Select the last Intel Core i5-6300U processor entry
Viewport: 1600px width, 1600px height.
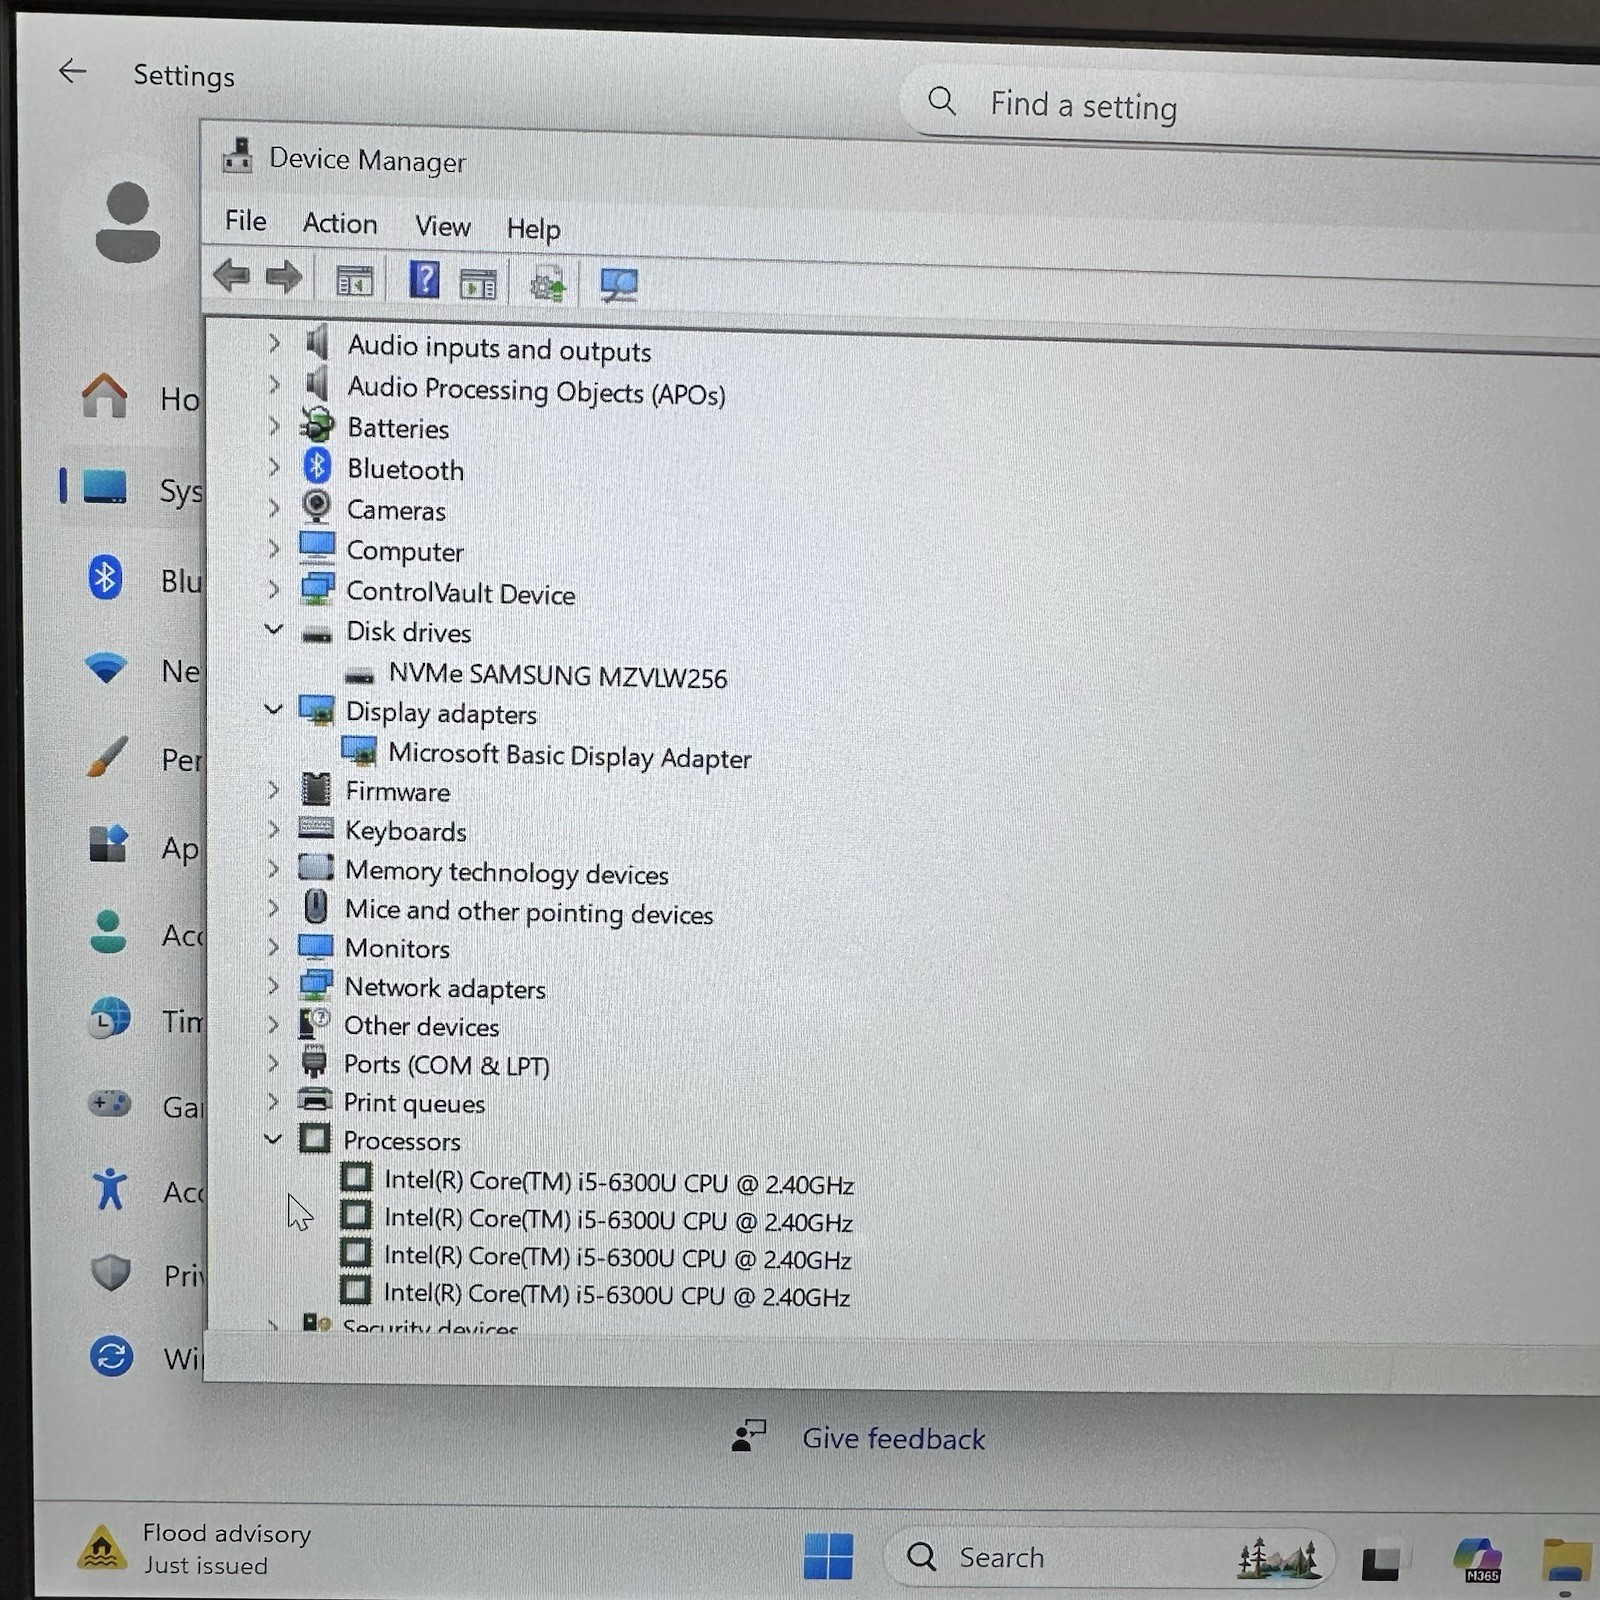[x=617, y=1295]
